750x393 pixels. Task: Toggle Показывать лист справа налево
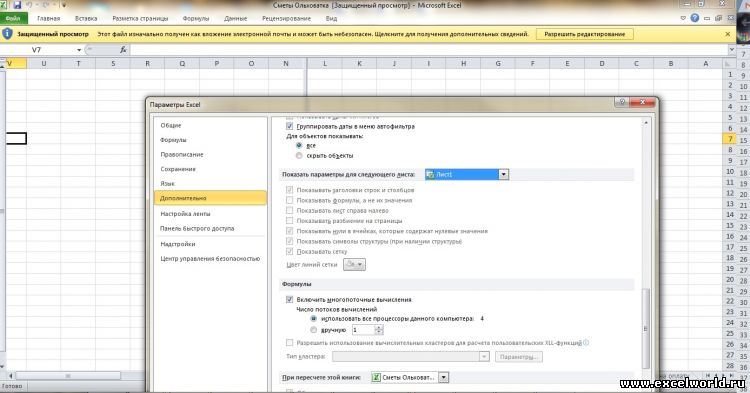[289, 210]
